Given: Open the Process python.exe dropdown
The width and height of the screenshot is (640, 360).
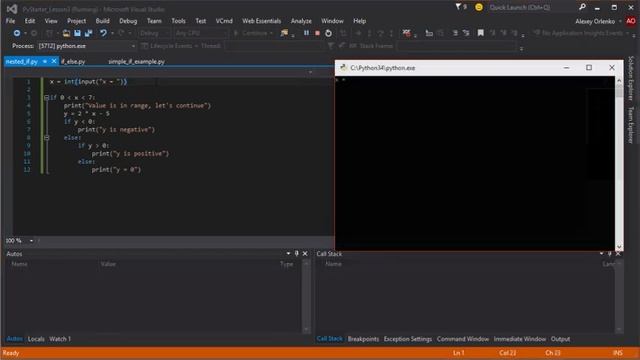Looking at the screenshot, I should pyautogui.click(x=87, y=46).
